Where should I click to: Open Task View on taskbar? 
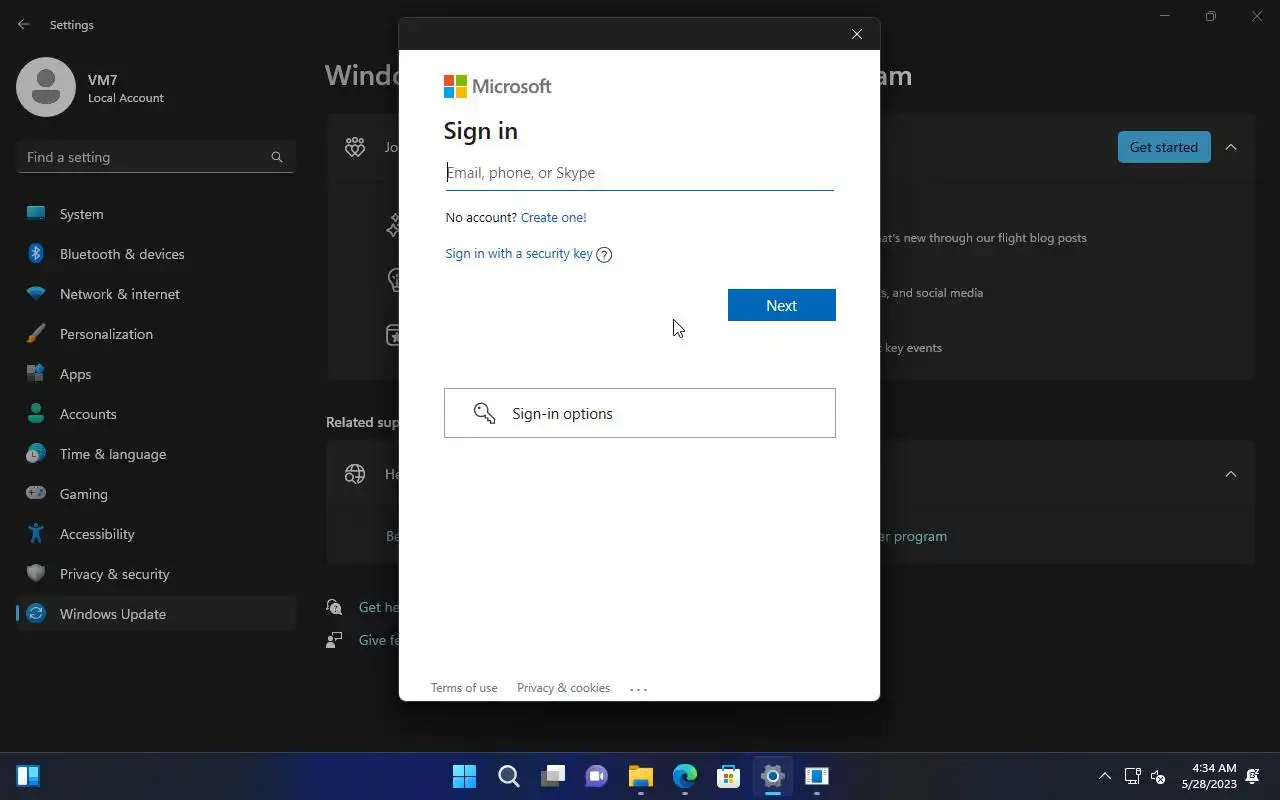tap(552, 776)
